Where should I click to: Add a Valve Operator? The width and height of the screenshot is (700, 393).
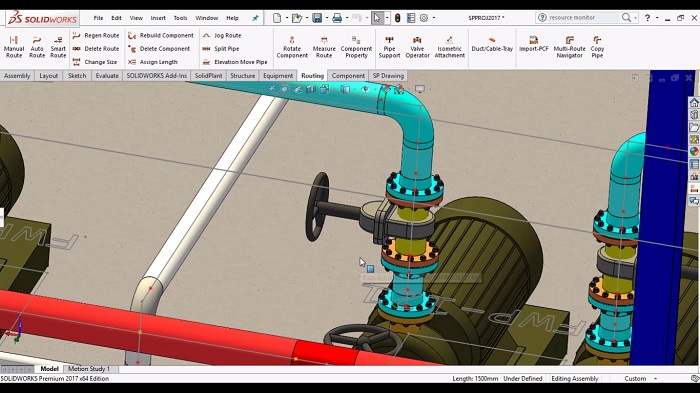point(417,47)
